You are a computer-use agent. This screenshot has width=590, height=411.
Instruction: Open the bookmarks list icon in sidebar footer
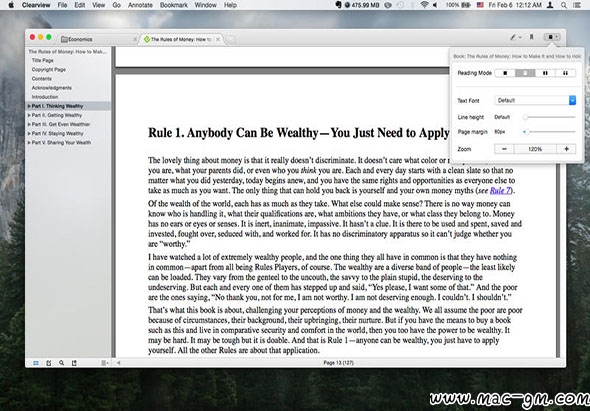(74, 363)
